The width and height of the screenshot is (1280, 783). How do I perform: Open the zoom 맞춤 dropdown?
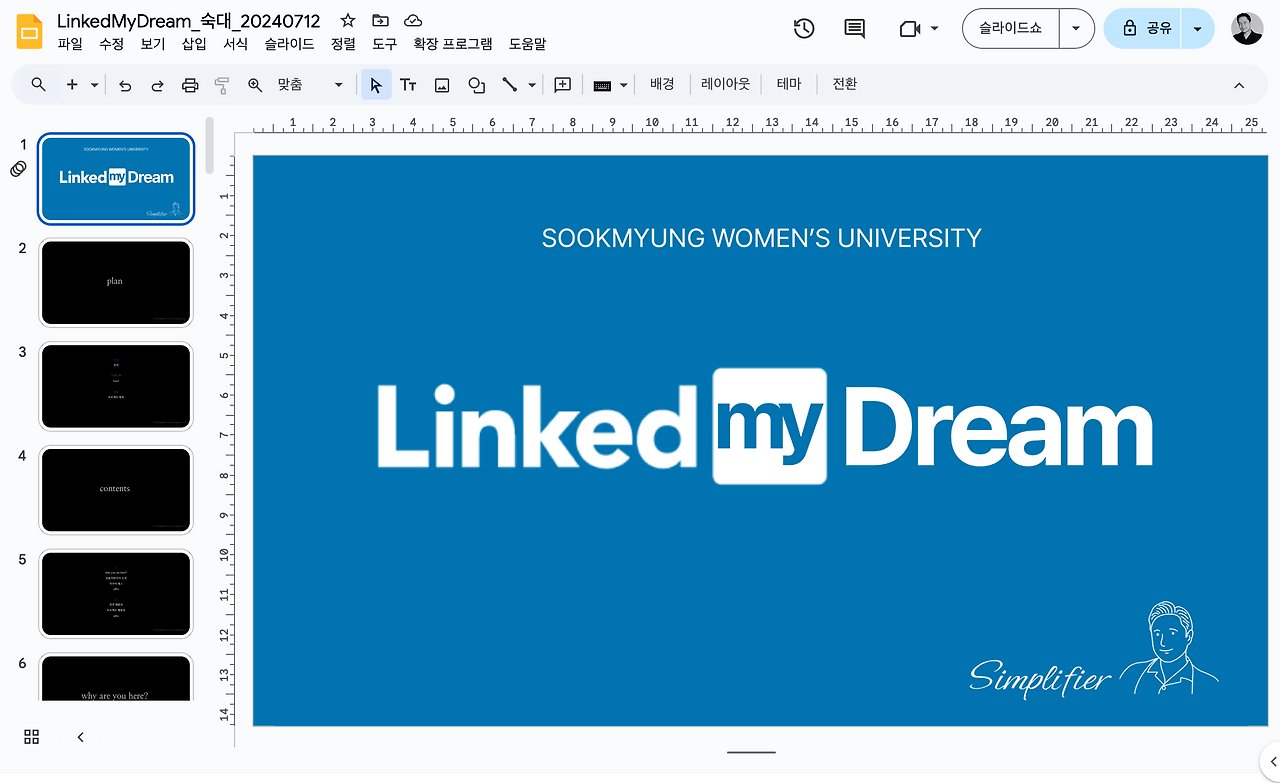click(x=310, y=85)
